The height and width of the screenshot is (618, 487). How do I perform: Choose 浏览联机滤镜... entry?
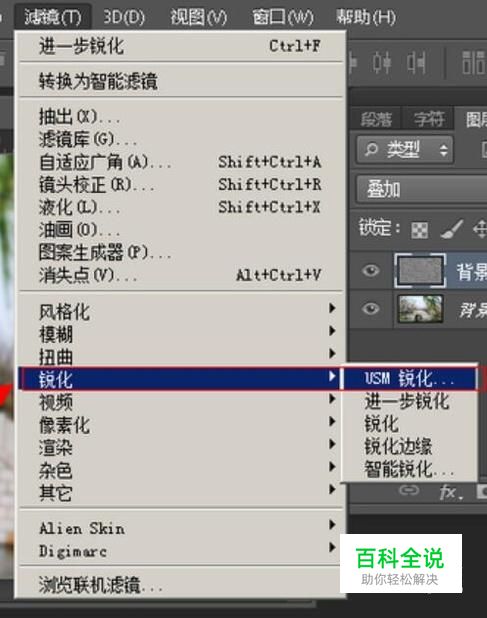click(x=181, y=585)
